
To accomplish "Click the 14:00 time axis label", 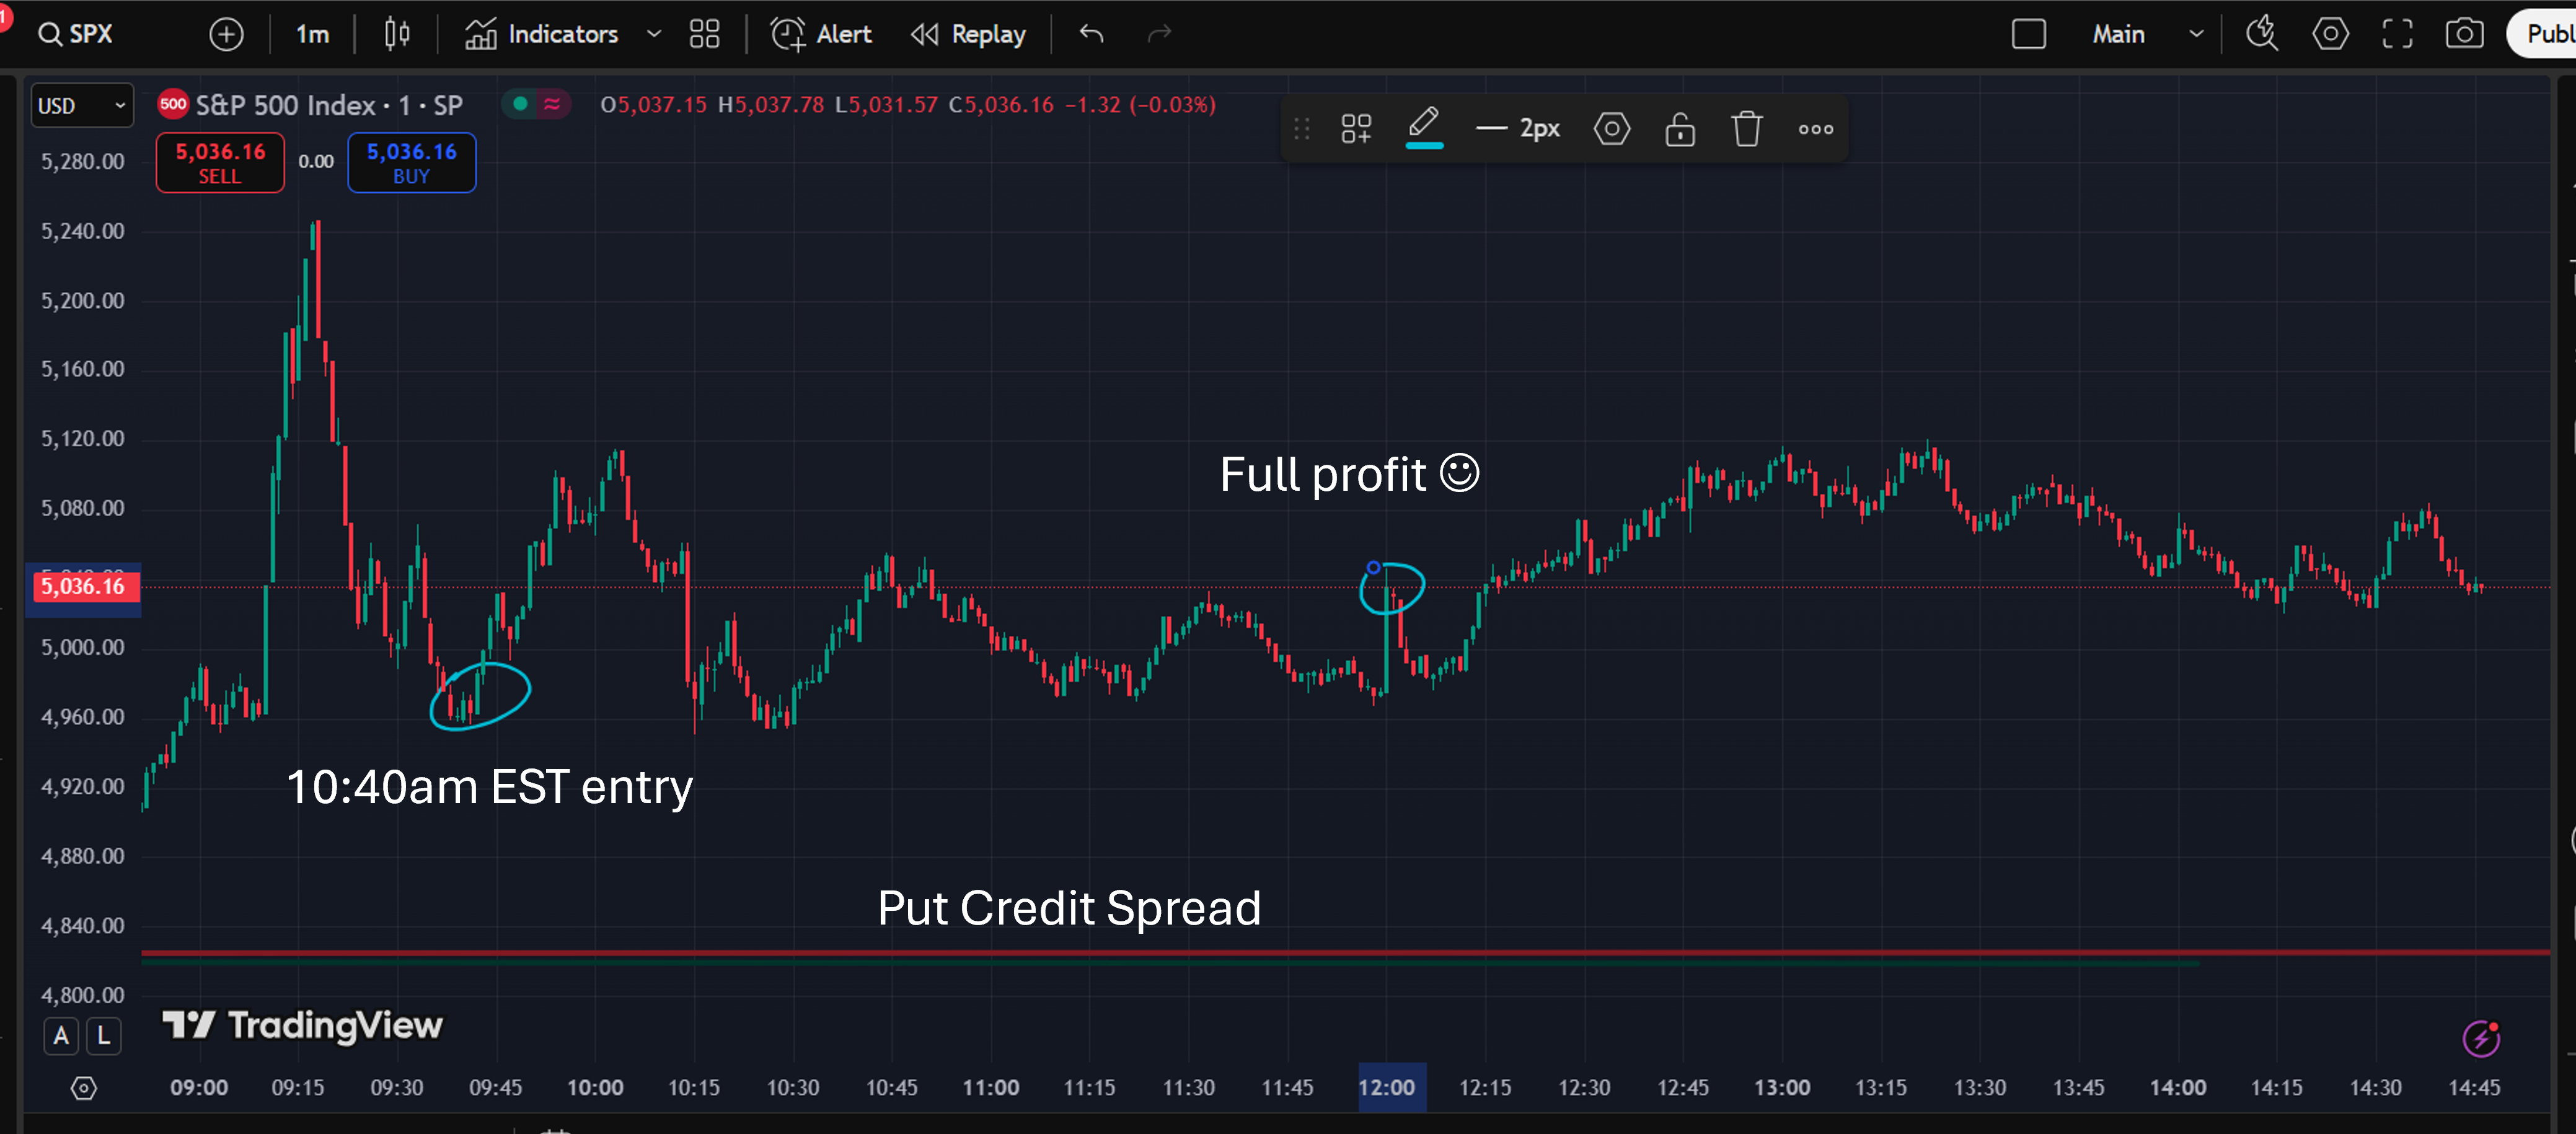I will pos(2178,1087).
